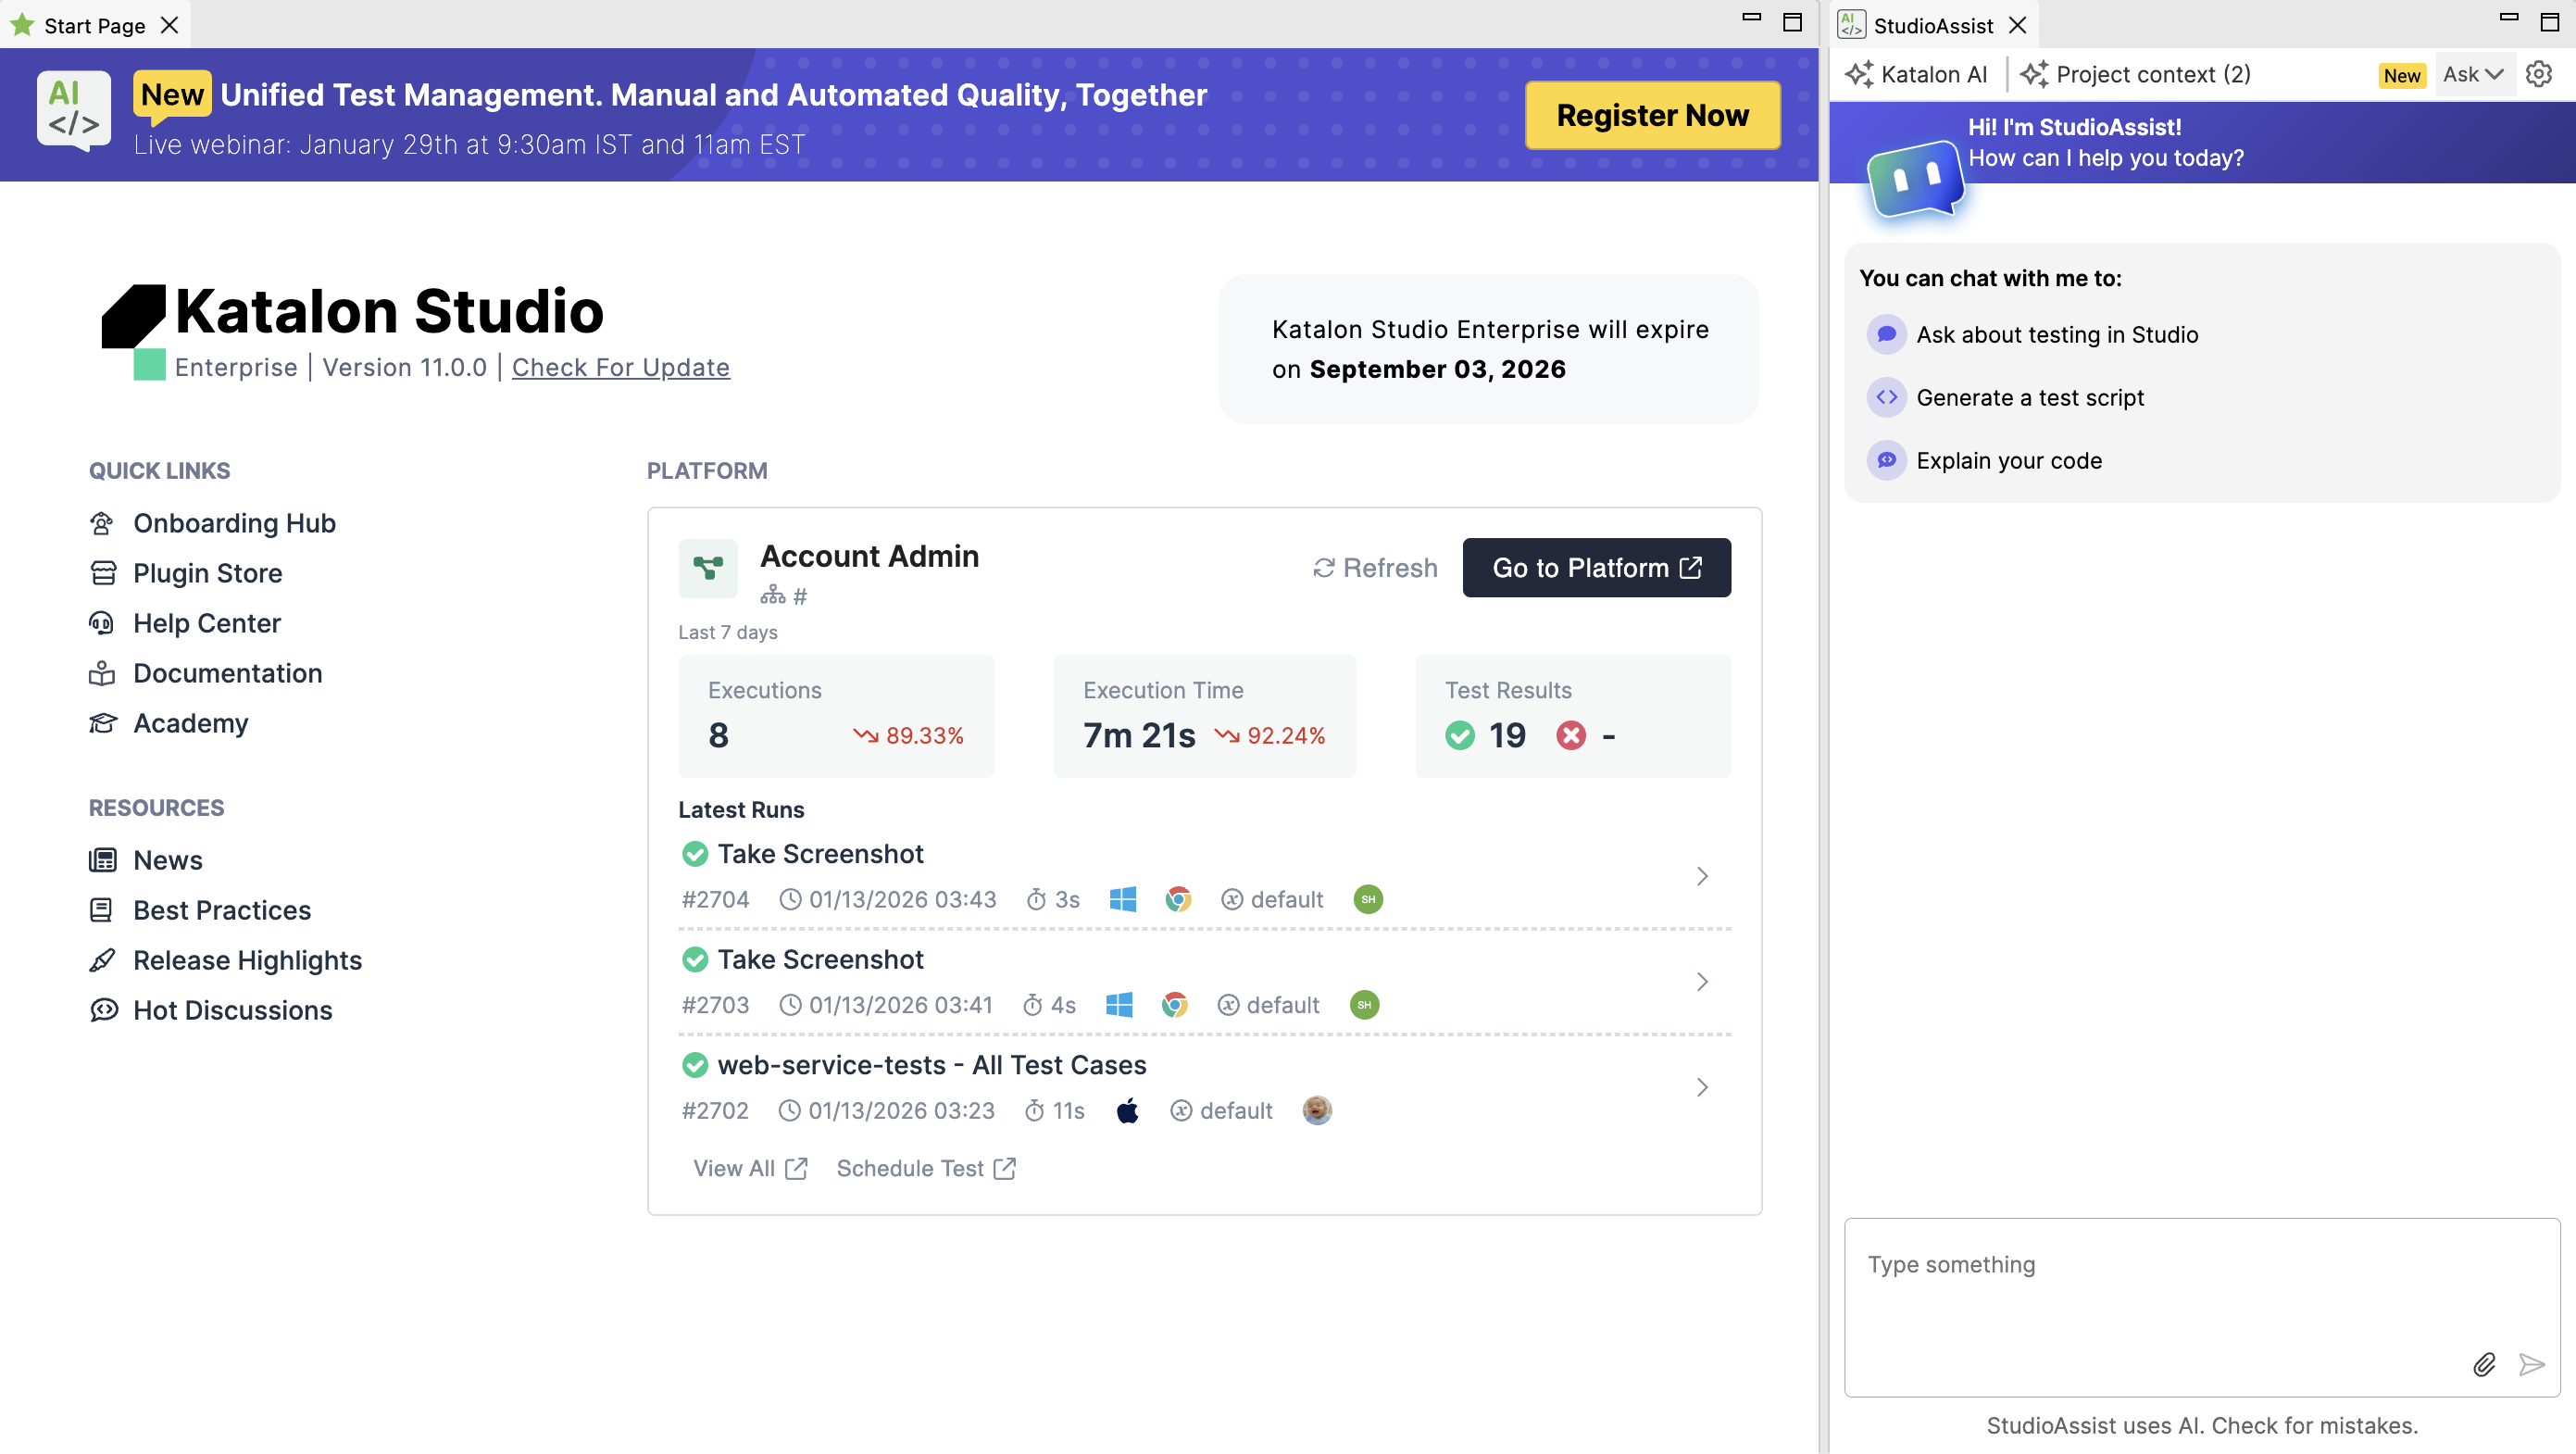
Task: Open the Ask mode dropdown
Action: [2474, 74]
